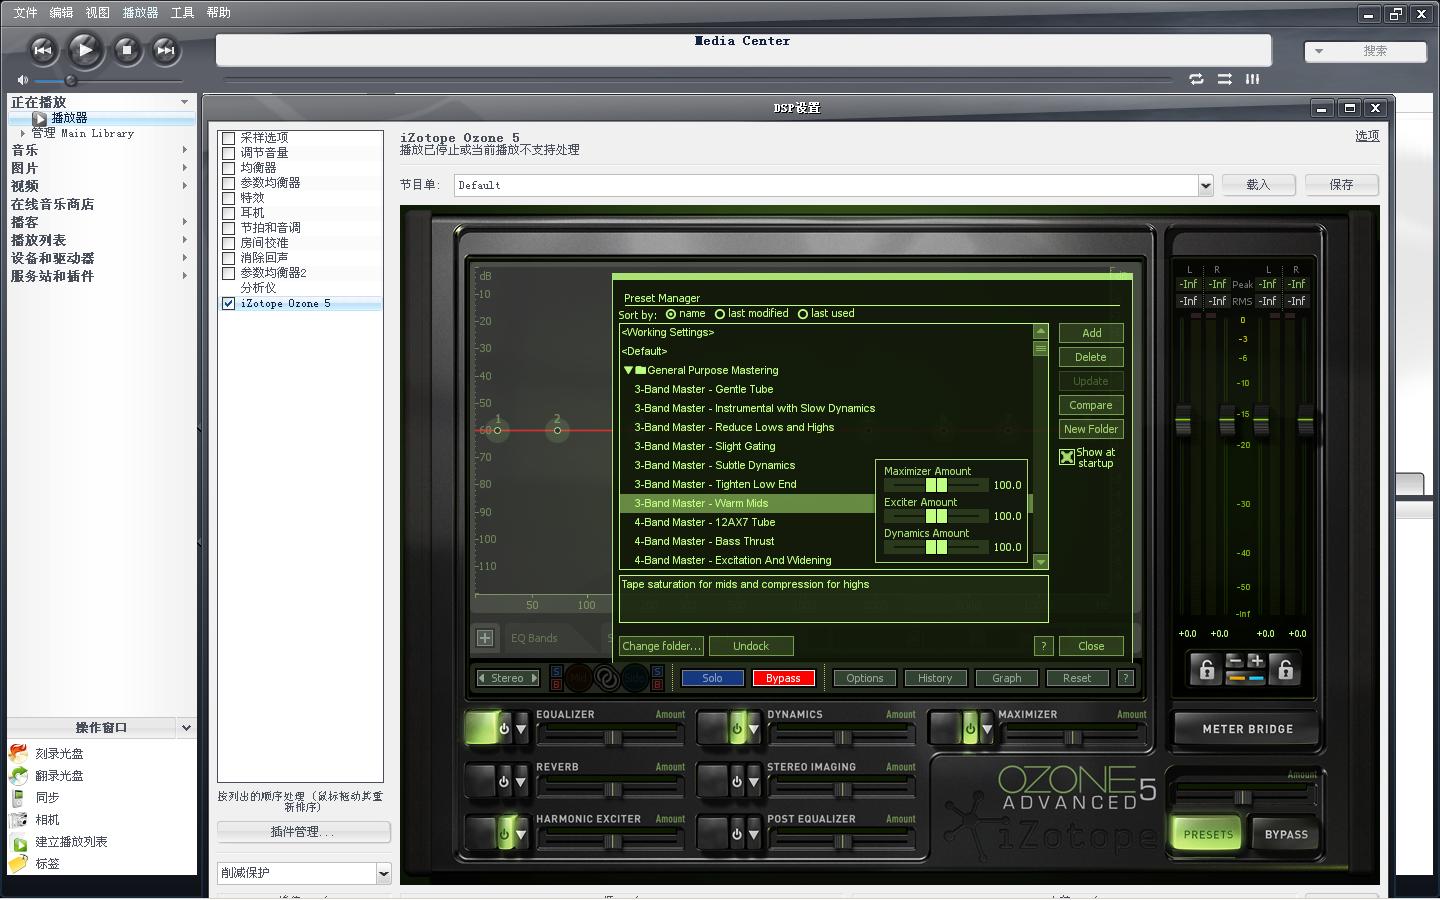Open the equalizer bars icon near shuffle

point(1252,79)
